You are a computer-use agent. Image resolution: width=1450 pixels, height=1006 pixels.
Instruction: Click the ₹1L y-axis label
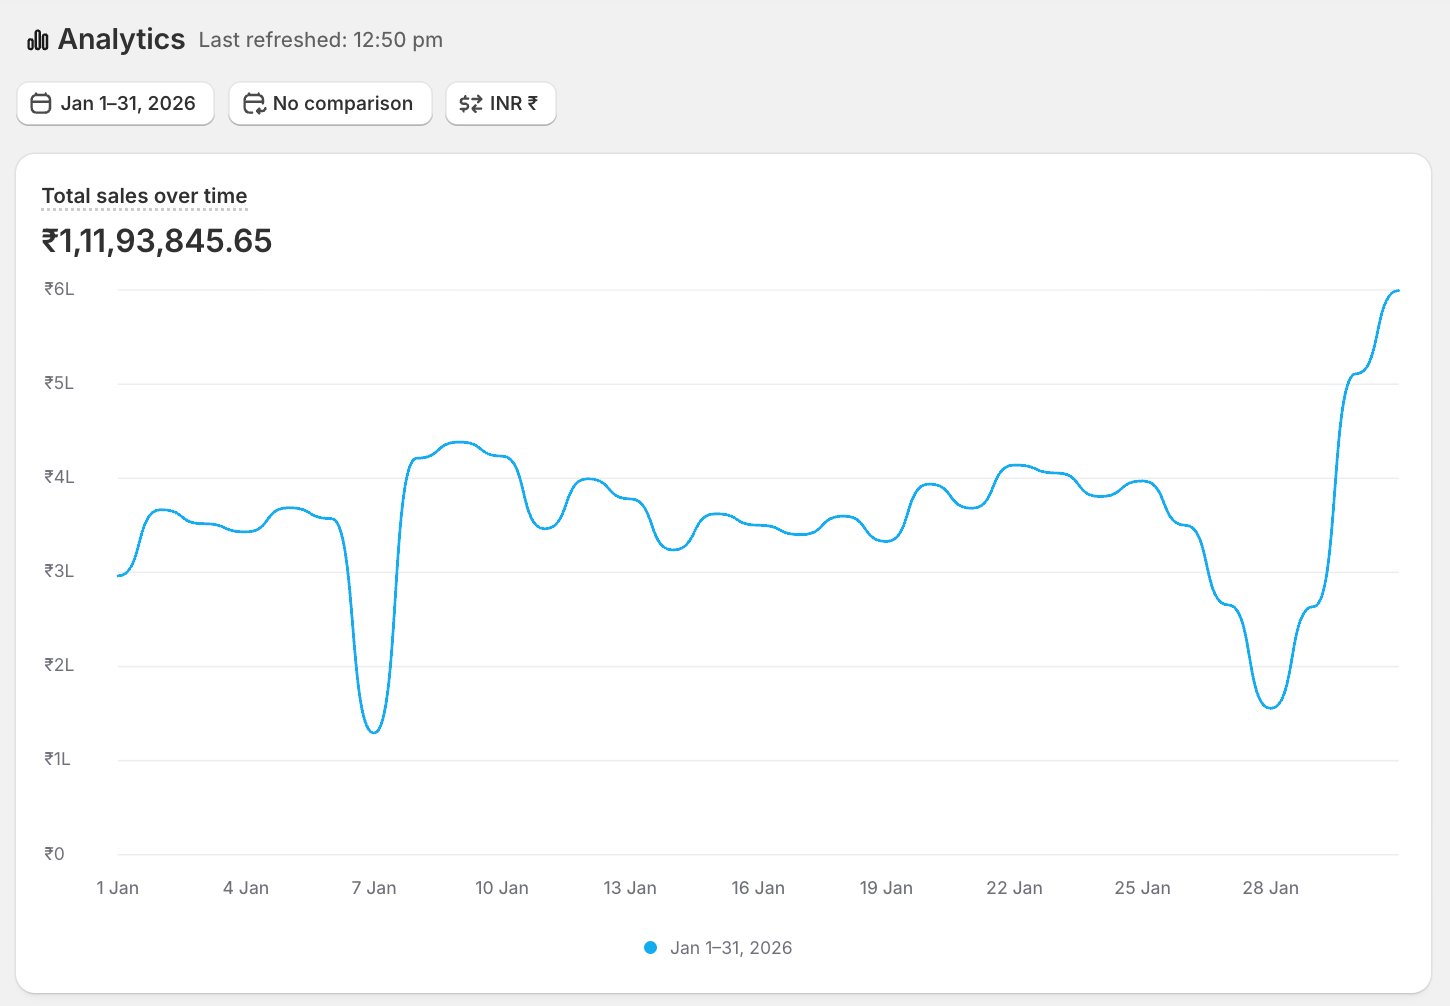[x=57, y=760]
